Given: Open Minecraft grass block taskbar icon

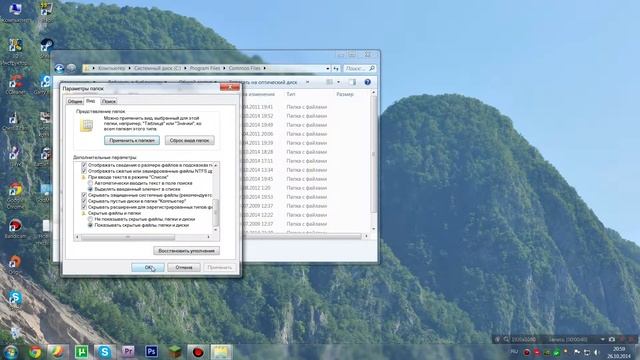Looking at the screenshot, I should click(175, 351).
